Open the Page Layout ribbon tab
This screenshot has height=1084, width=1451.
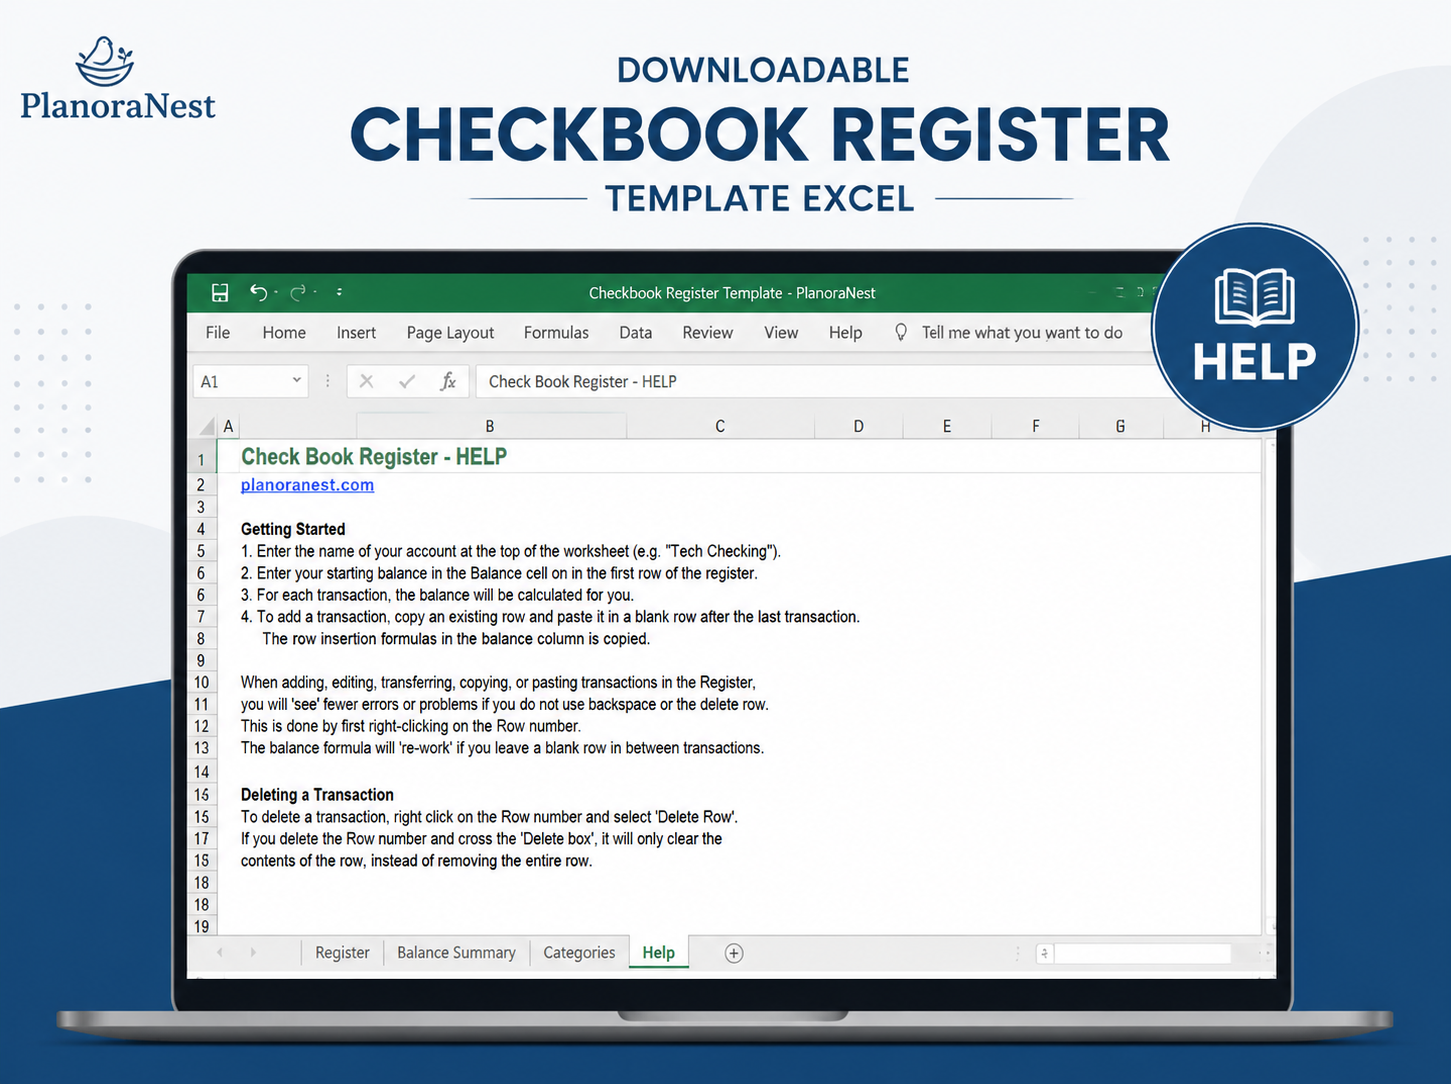(450, 333)
